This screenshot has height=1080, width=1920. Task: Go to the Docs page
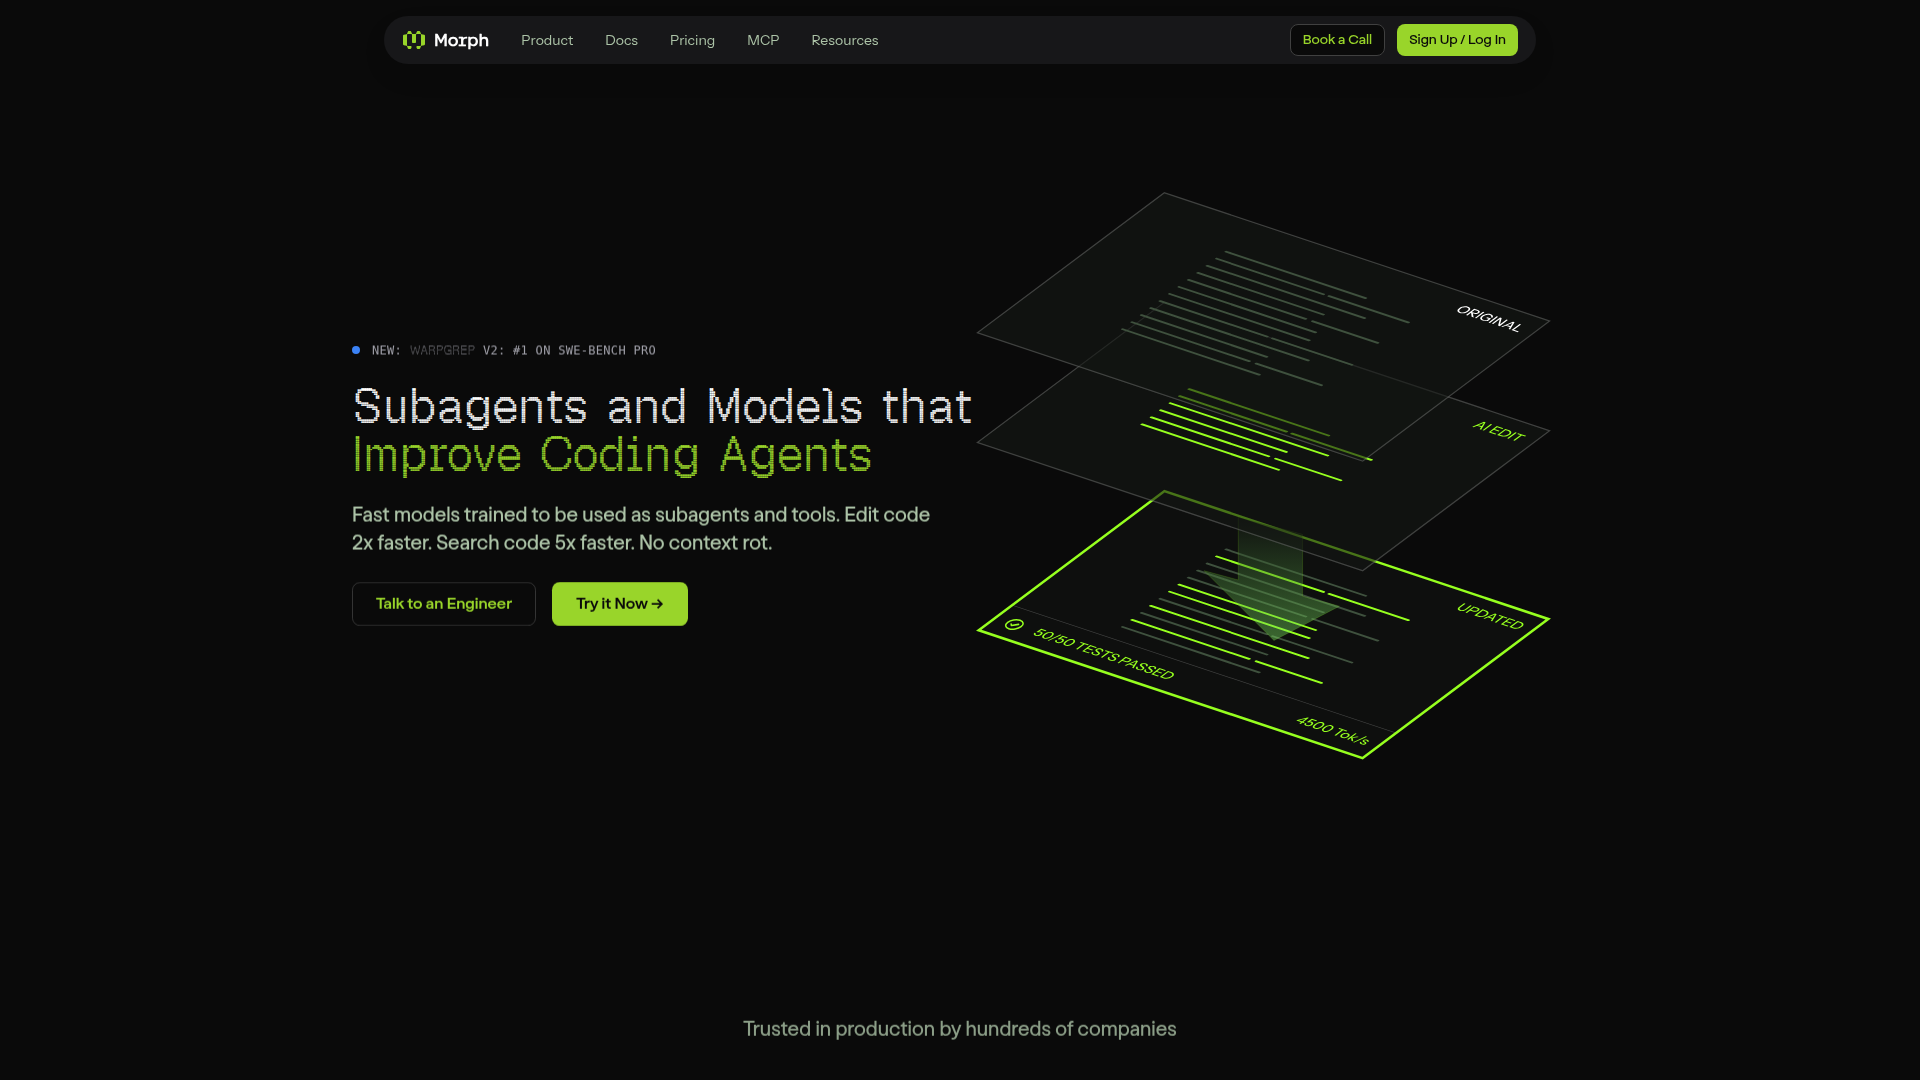(x=621, y=40)
